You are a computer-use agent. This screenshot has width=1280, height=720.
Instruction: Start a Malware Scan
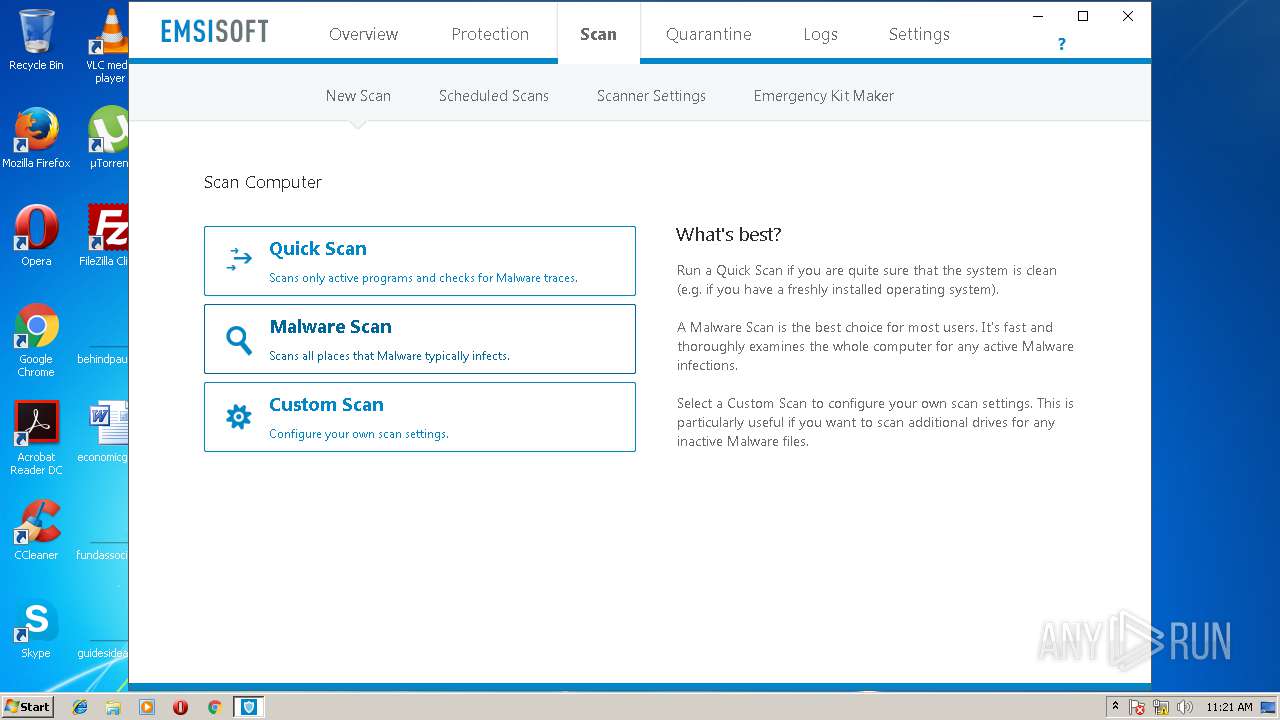(420, 339)
